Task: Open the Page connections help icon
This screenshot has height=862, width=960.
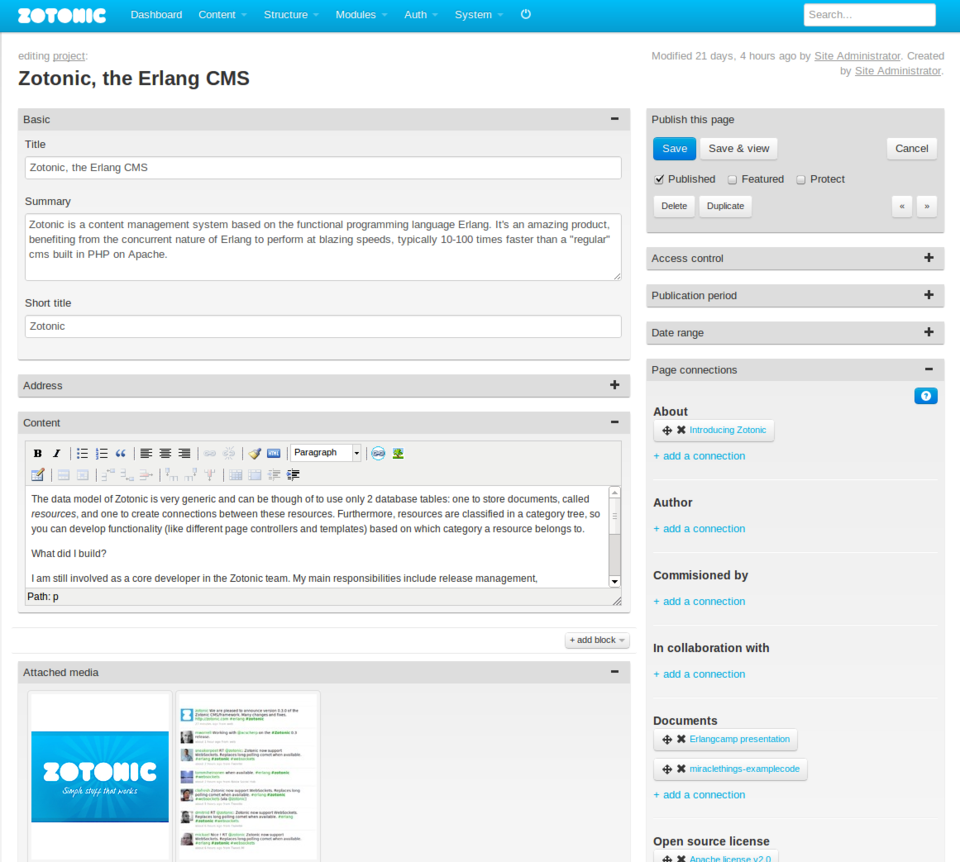Action: click(x=926, y=396)
